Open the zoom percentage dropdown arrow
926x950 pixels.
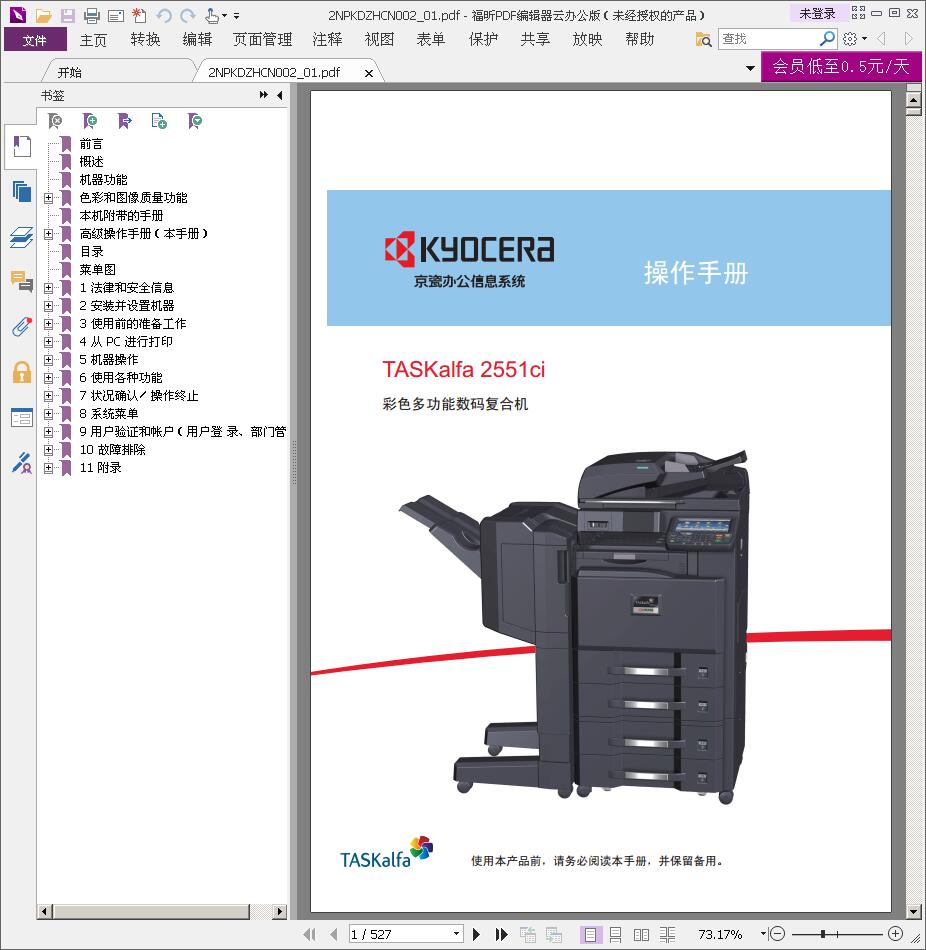[x=763, y=934]
